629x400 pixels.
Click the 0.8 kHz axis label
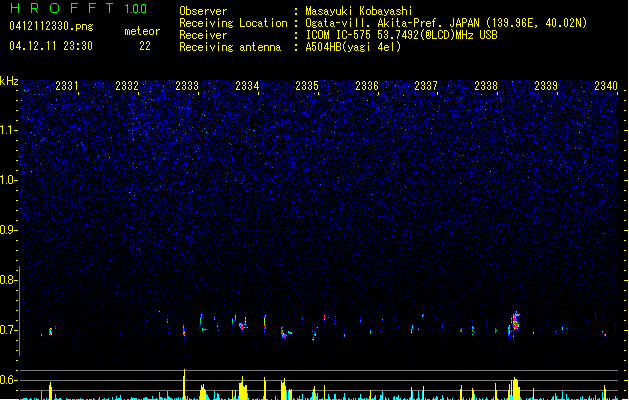click(9, 280)
